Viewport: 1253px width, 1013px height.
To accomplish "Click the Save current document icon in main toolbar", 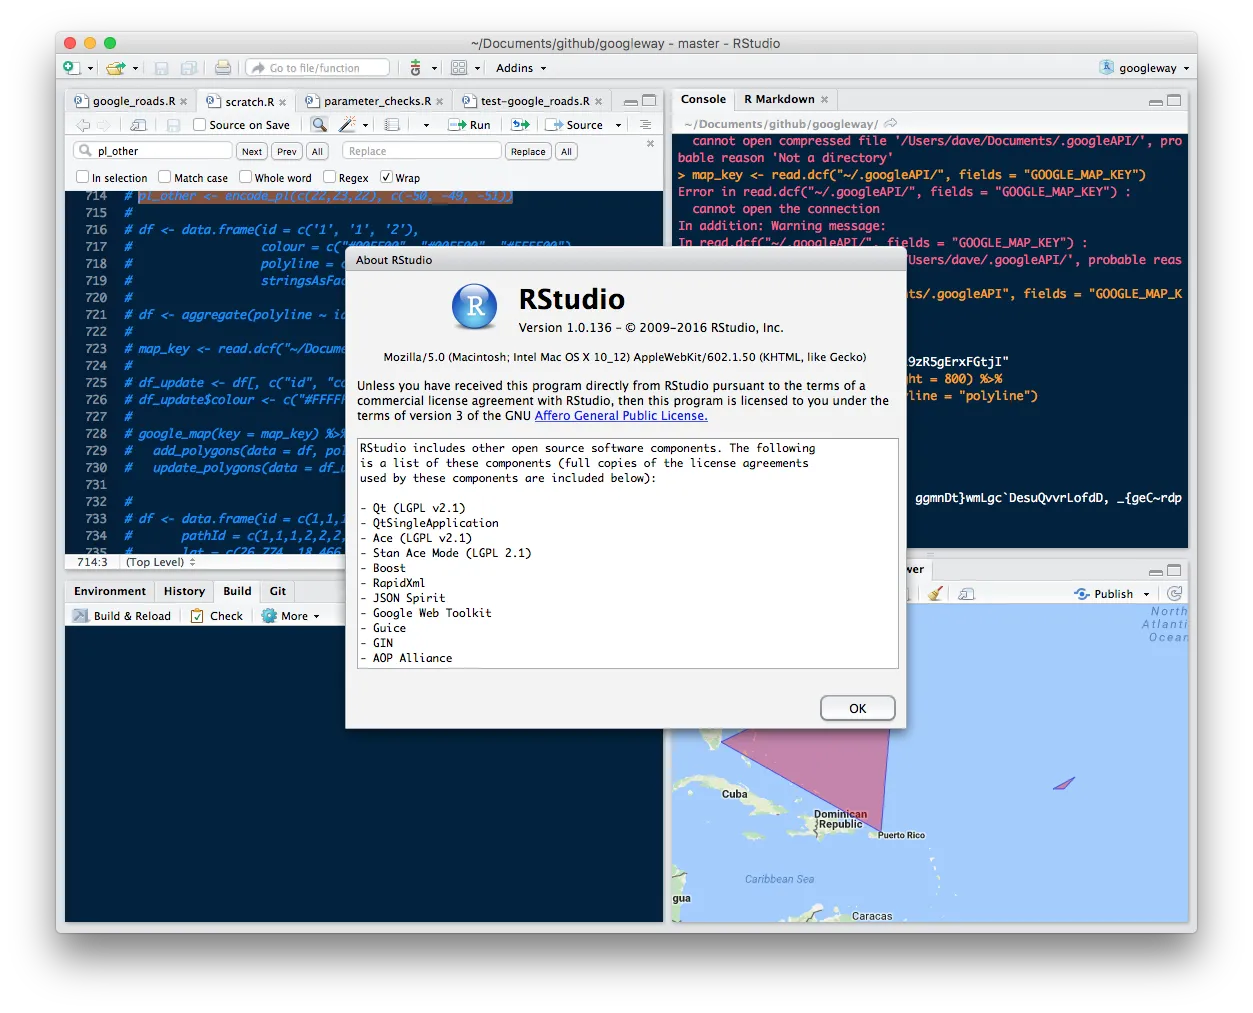I will (x=161, y=68).
